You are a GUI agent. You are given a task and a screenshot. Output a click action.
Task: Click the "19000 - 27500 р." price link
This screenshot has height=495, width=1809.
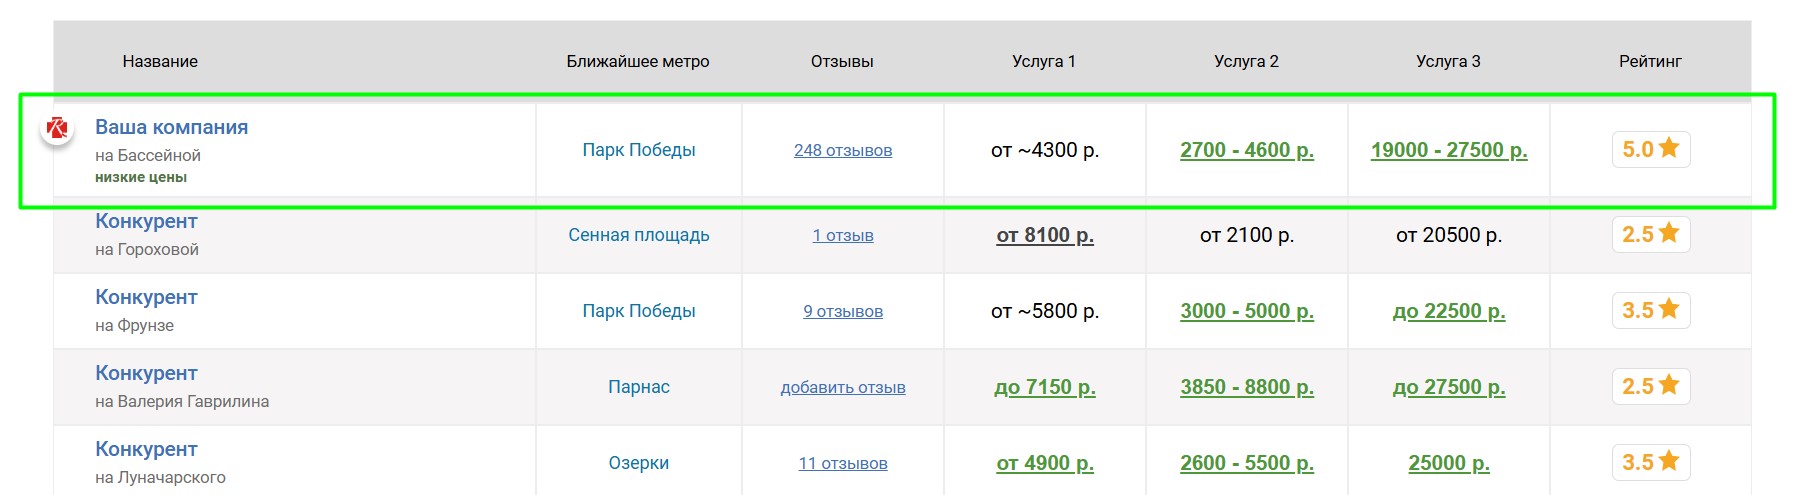(1448, 150)
